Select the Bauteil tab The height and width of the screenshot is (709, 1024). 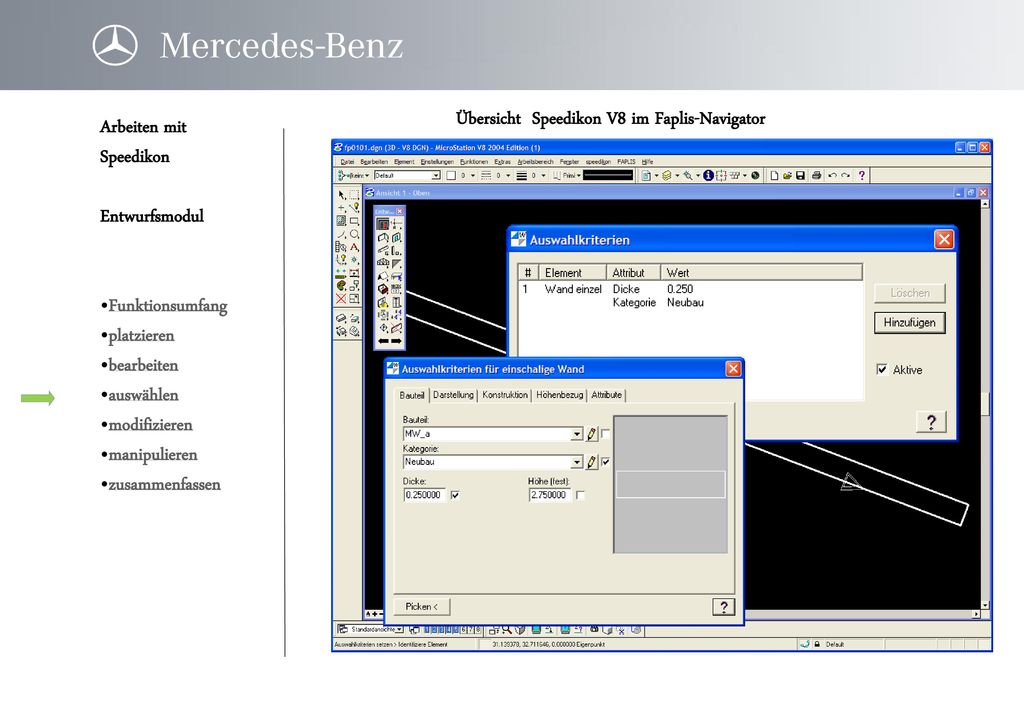pyautogui.click(x=411, y=396)
